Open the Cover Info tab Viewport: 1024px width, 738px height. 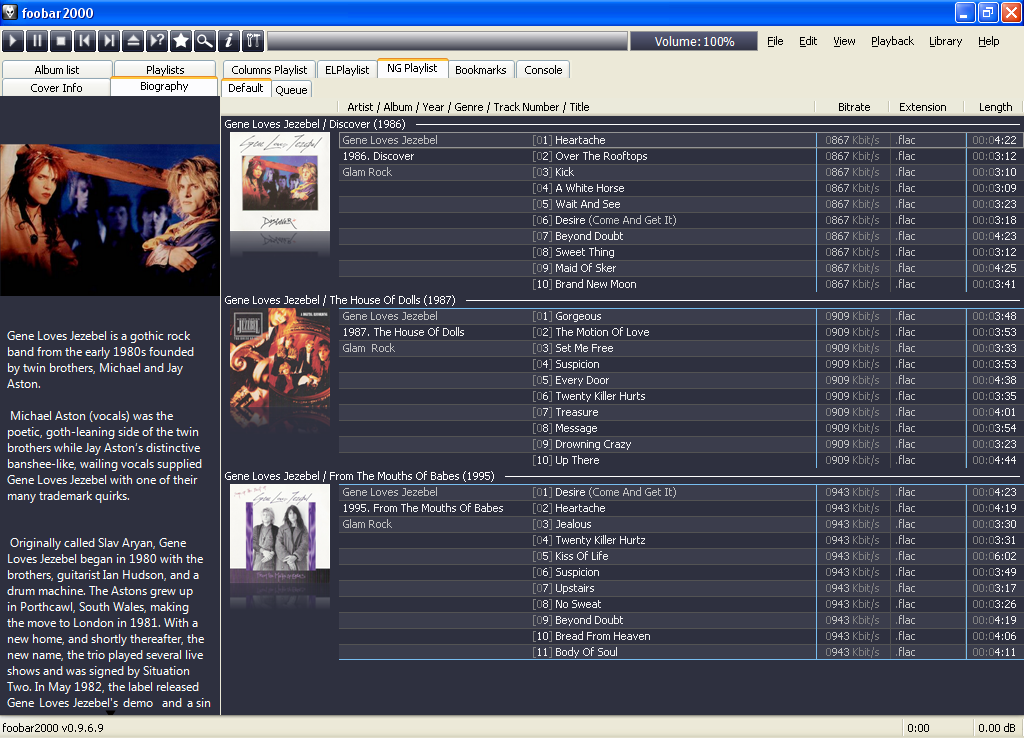click(56, 88)
